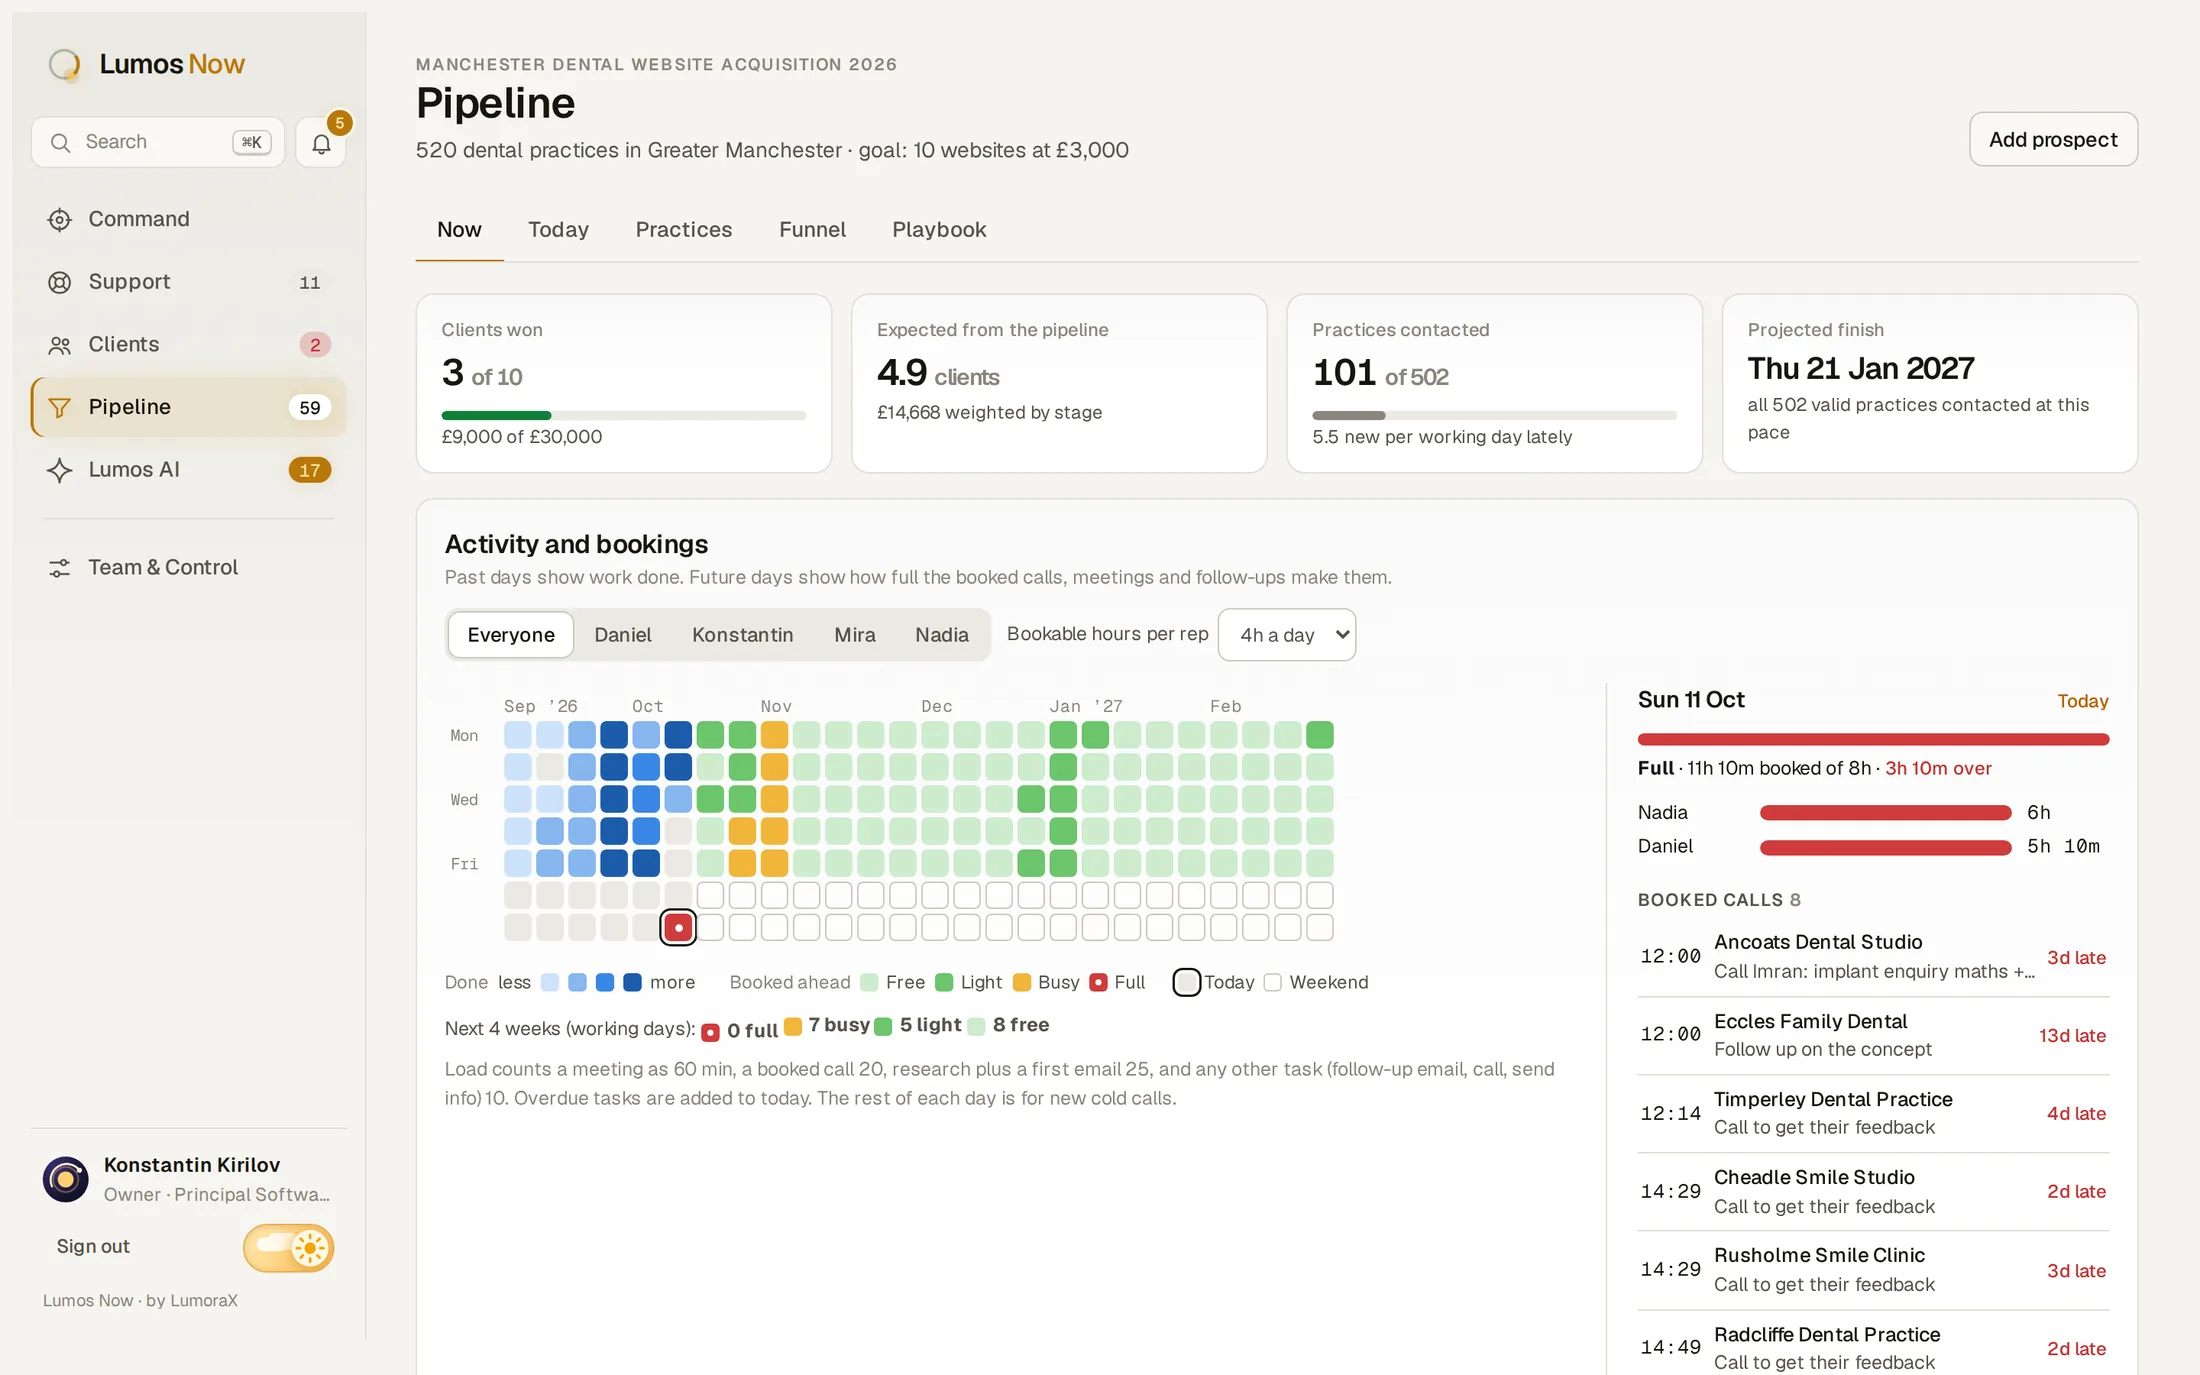2200x1375 pixels.
Task: Open the Clients people icon
Action: [60, 345]
